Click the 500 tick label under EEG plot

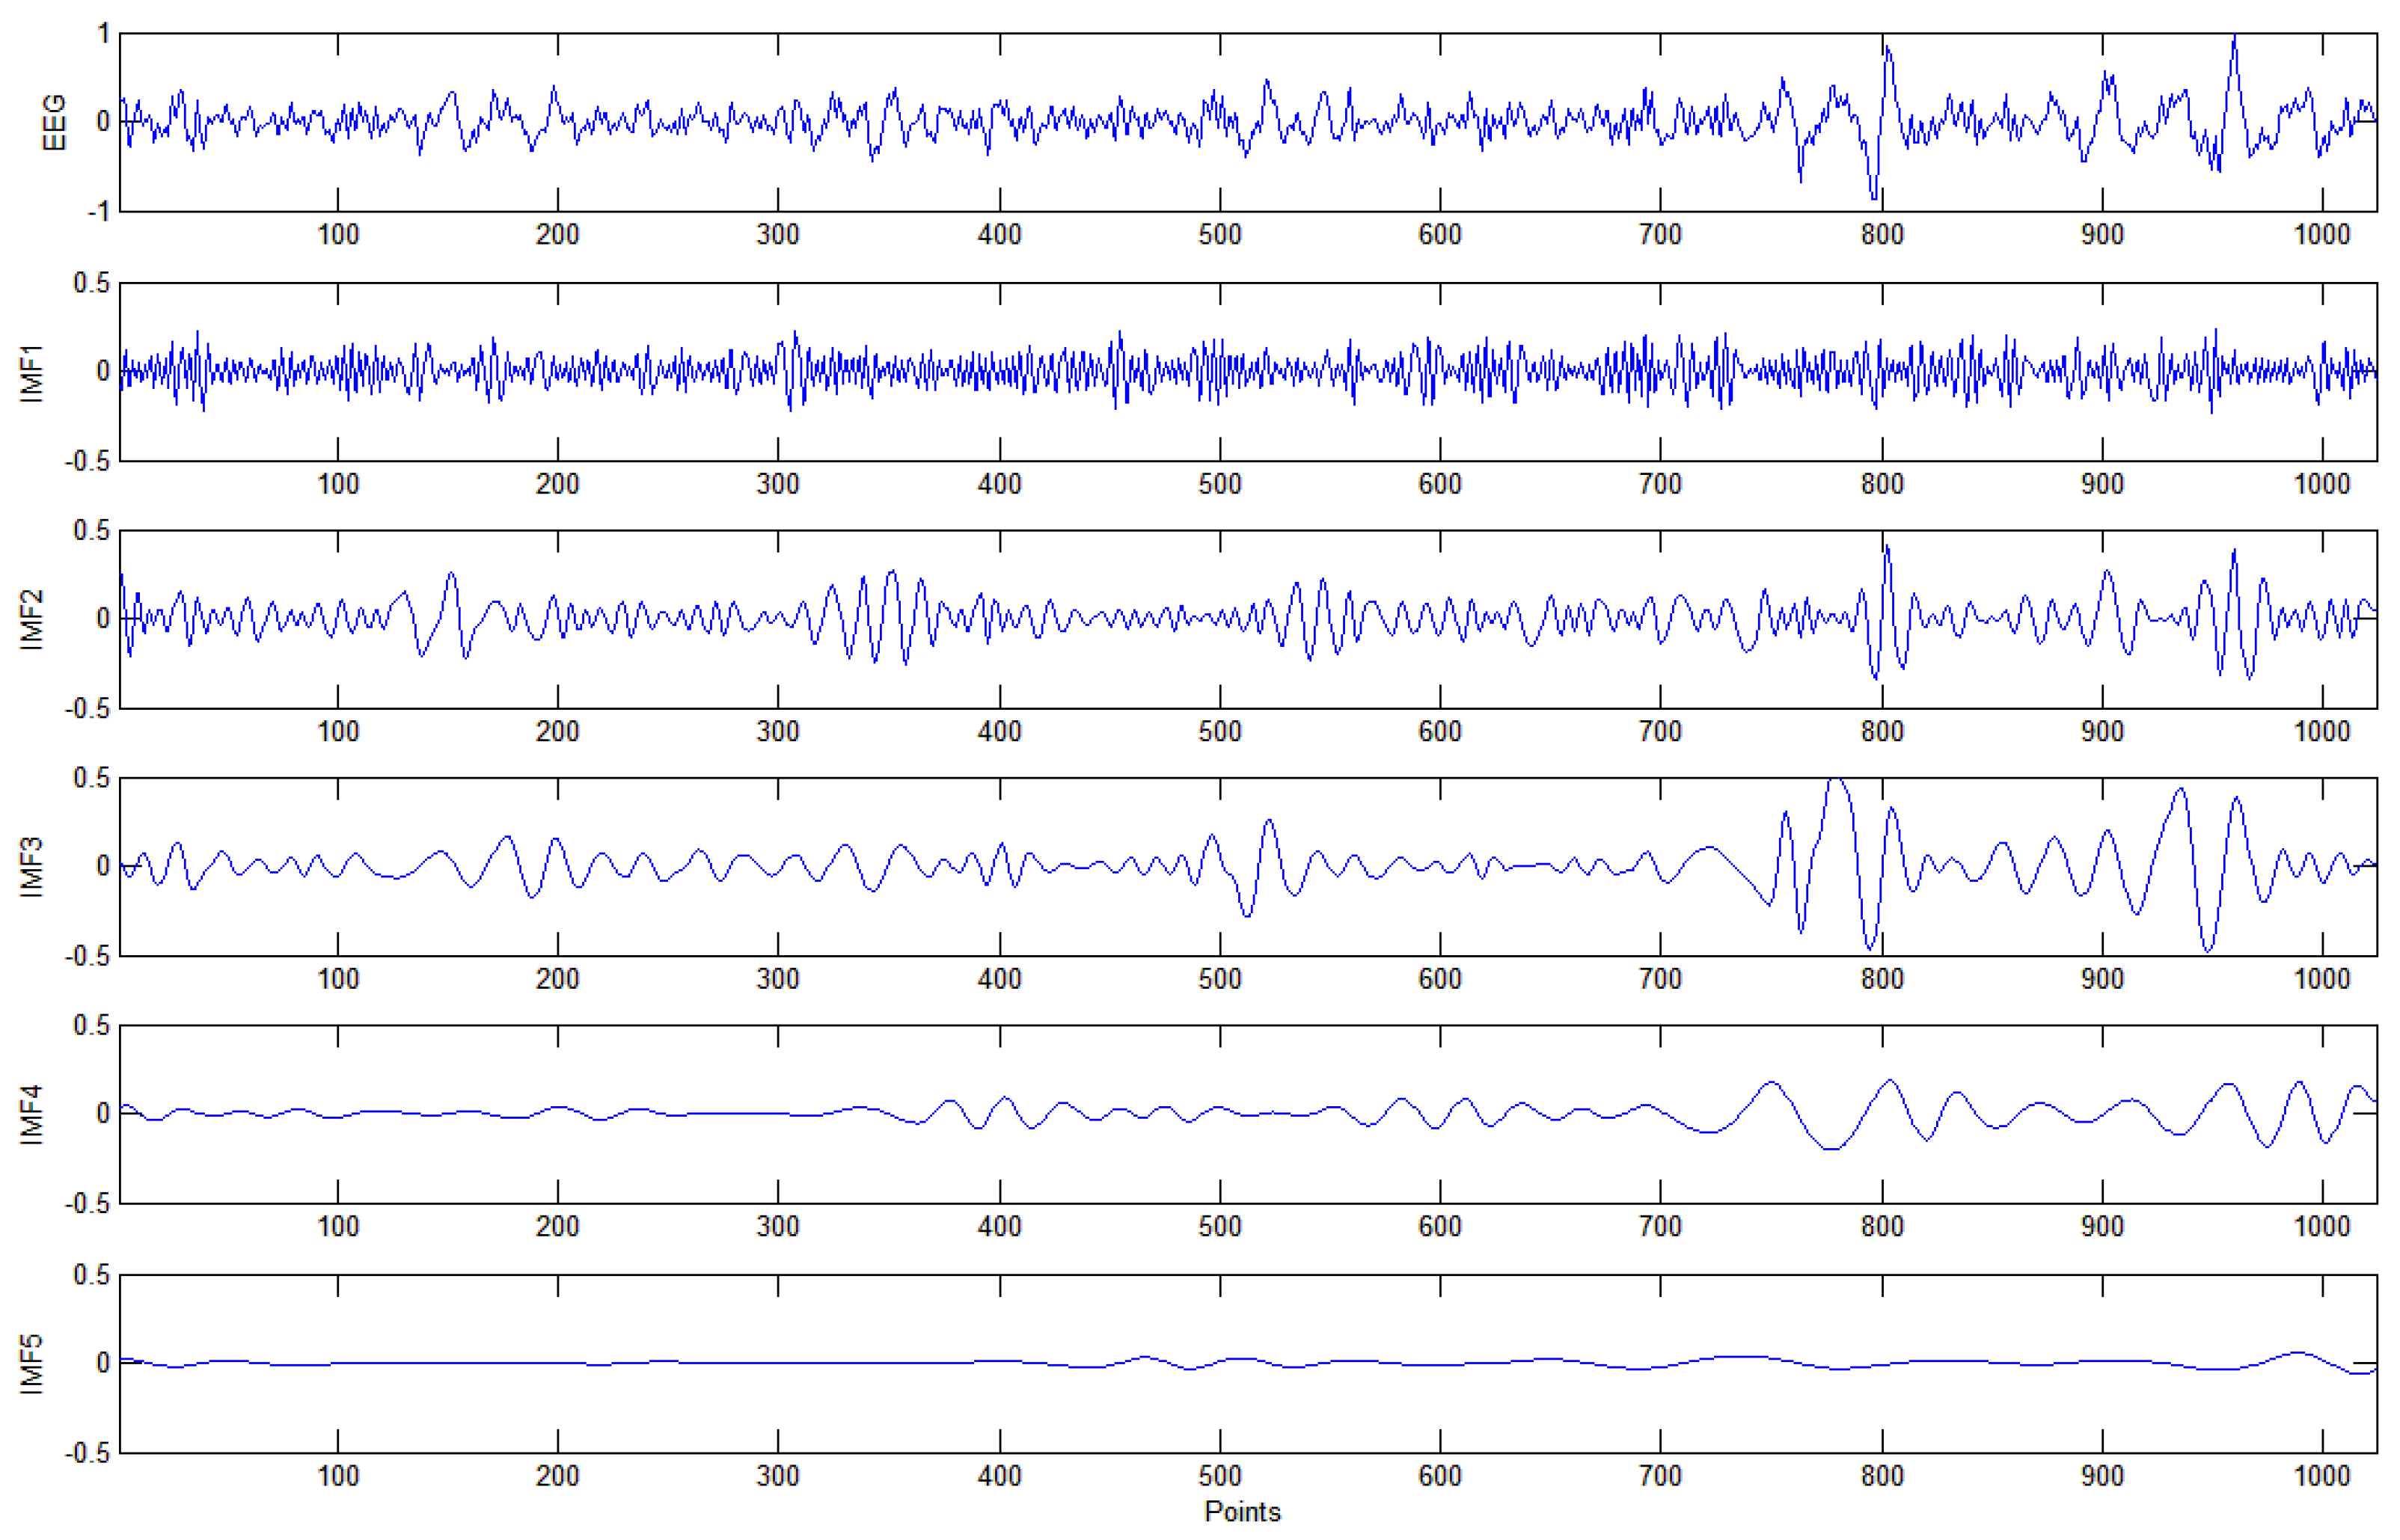(x=1219, y=235)
